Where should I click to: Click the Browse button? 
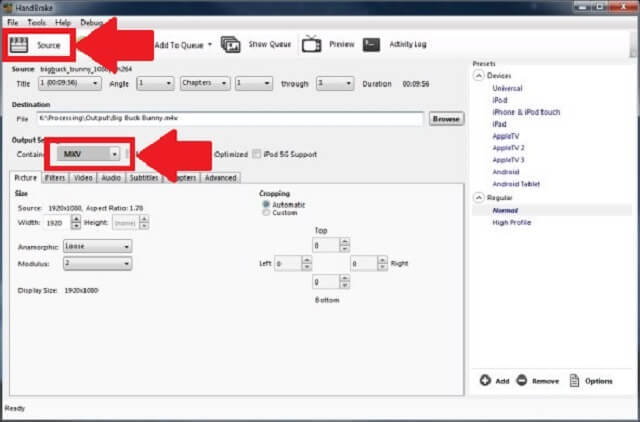(446, 119)
